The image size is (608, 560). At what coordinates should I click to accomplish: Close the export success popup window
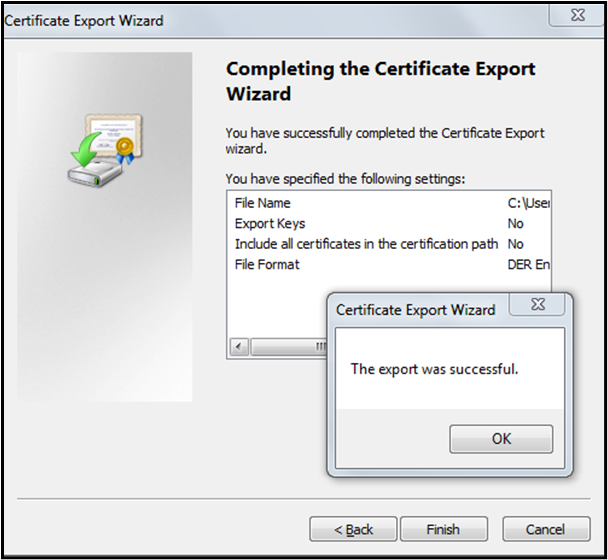tap(538, 305)
